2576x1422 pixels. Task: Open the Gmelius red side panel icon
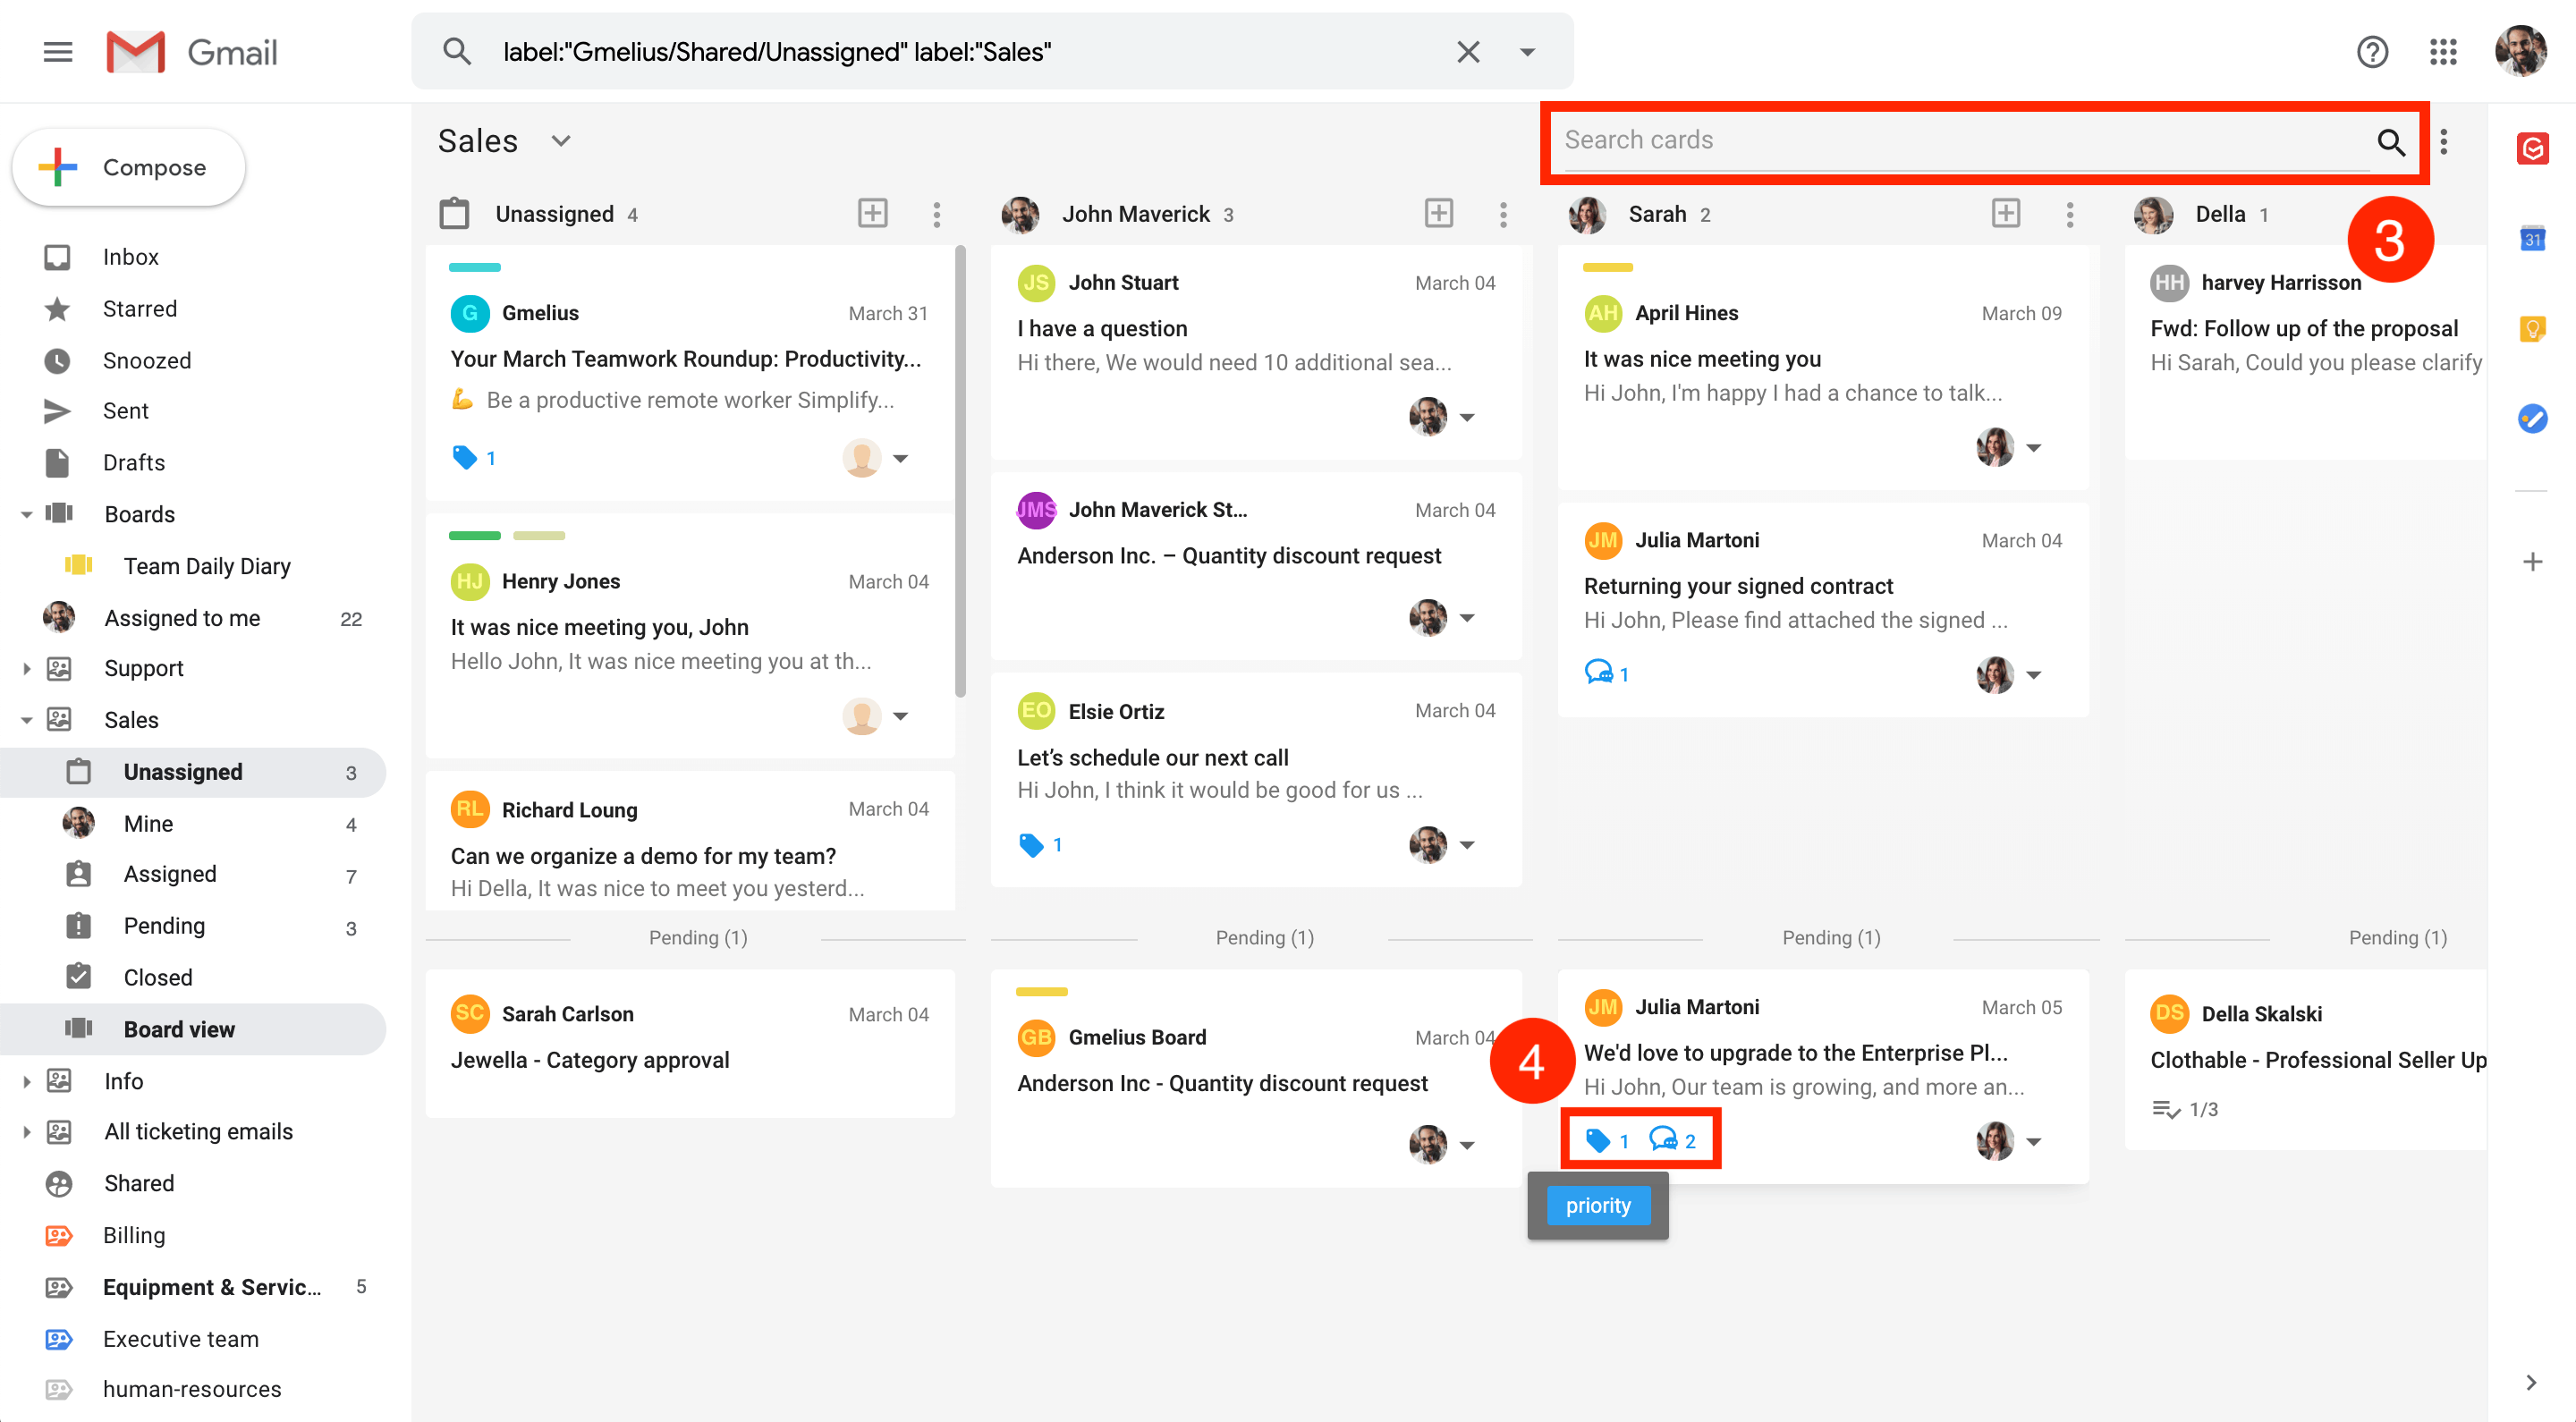(2532, 149)
